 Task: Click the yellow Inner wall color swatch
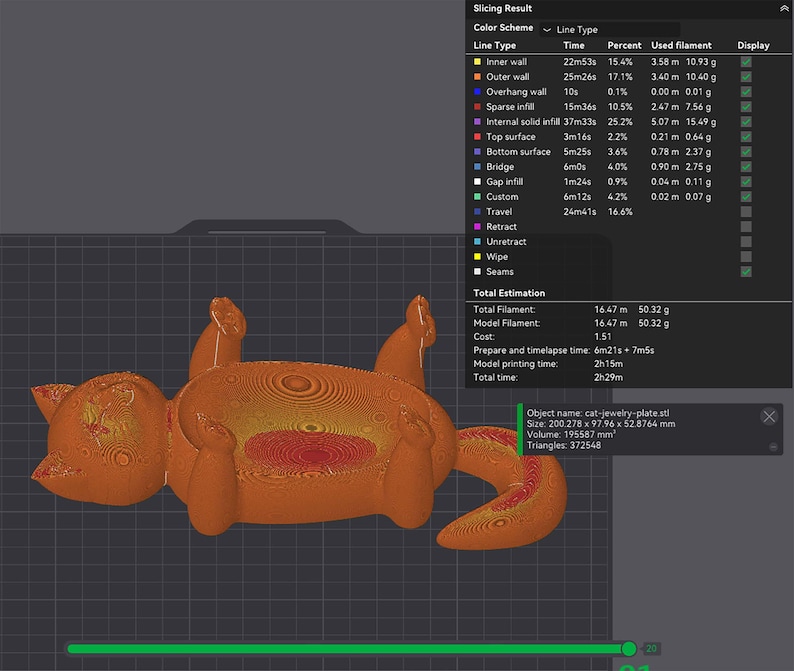[477, 62]
